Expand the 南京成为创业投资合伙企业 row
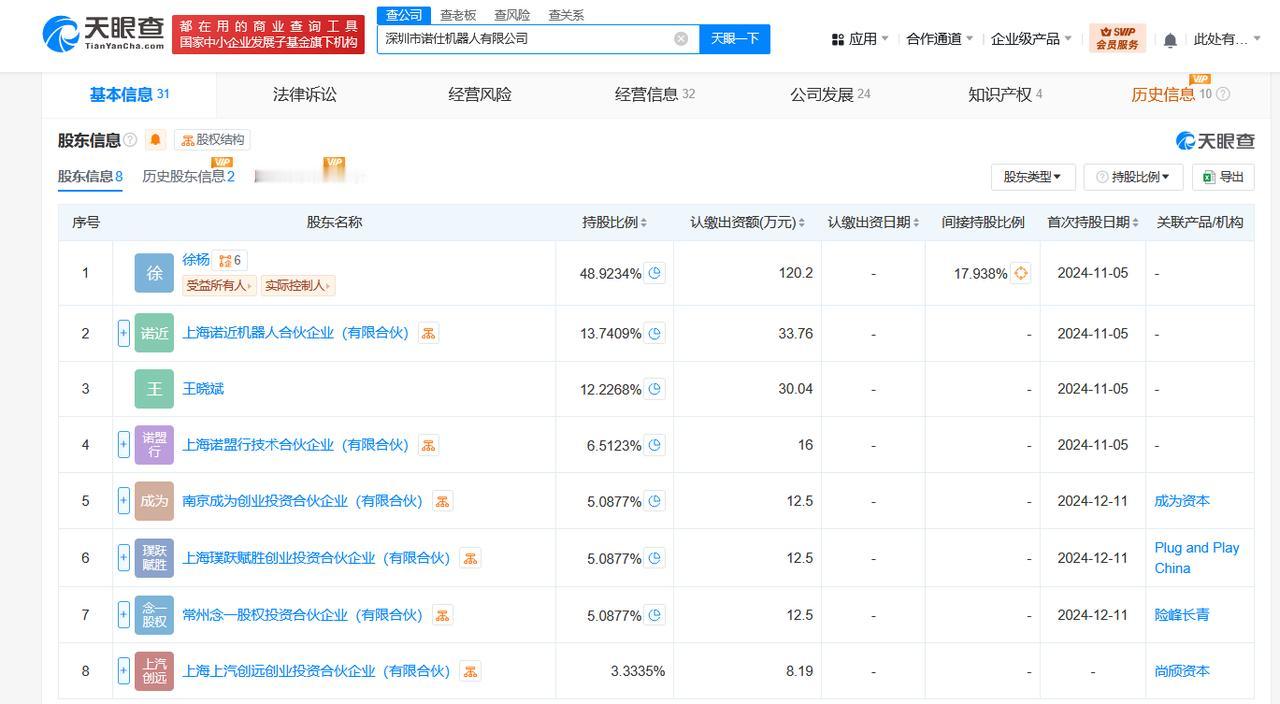The height and width of the screenshot is (704, 1280). [x=124, y=501]
